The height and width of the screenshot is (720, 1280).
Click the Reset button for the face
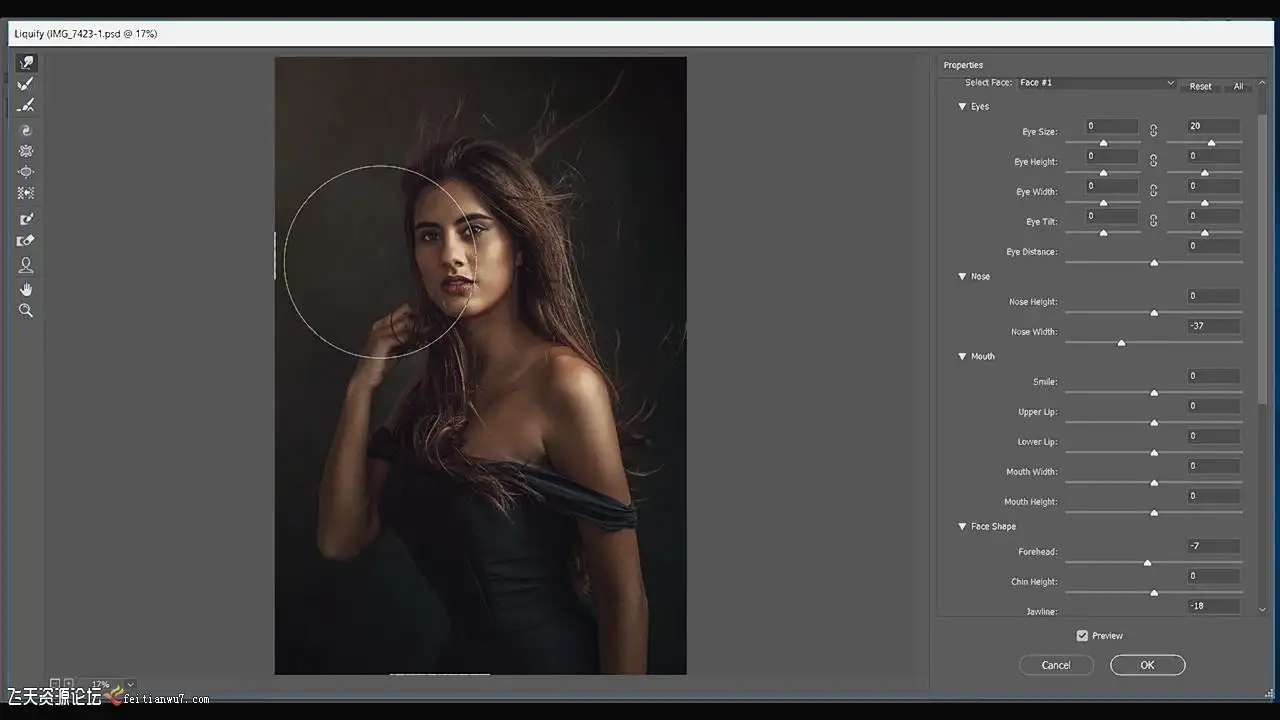[x=1200, y=86]
